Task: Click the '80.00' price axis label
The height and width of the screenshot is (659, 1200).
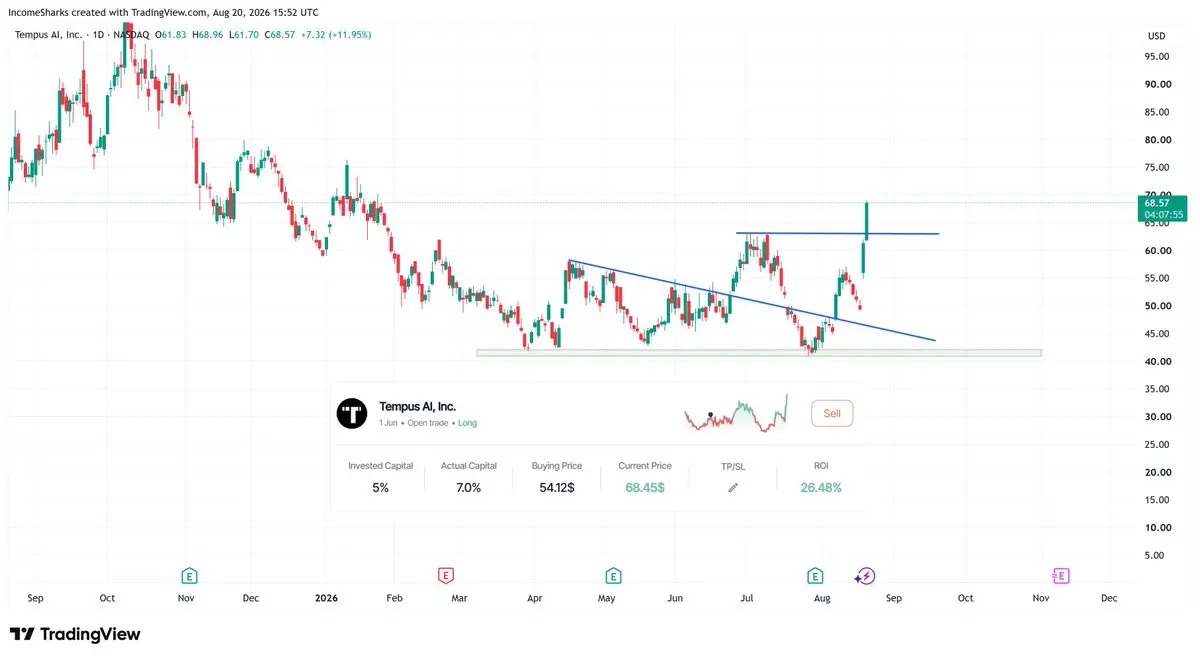Action: [x=1158, y=140]
